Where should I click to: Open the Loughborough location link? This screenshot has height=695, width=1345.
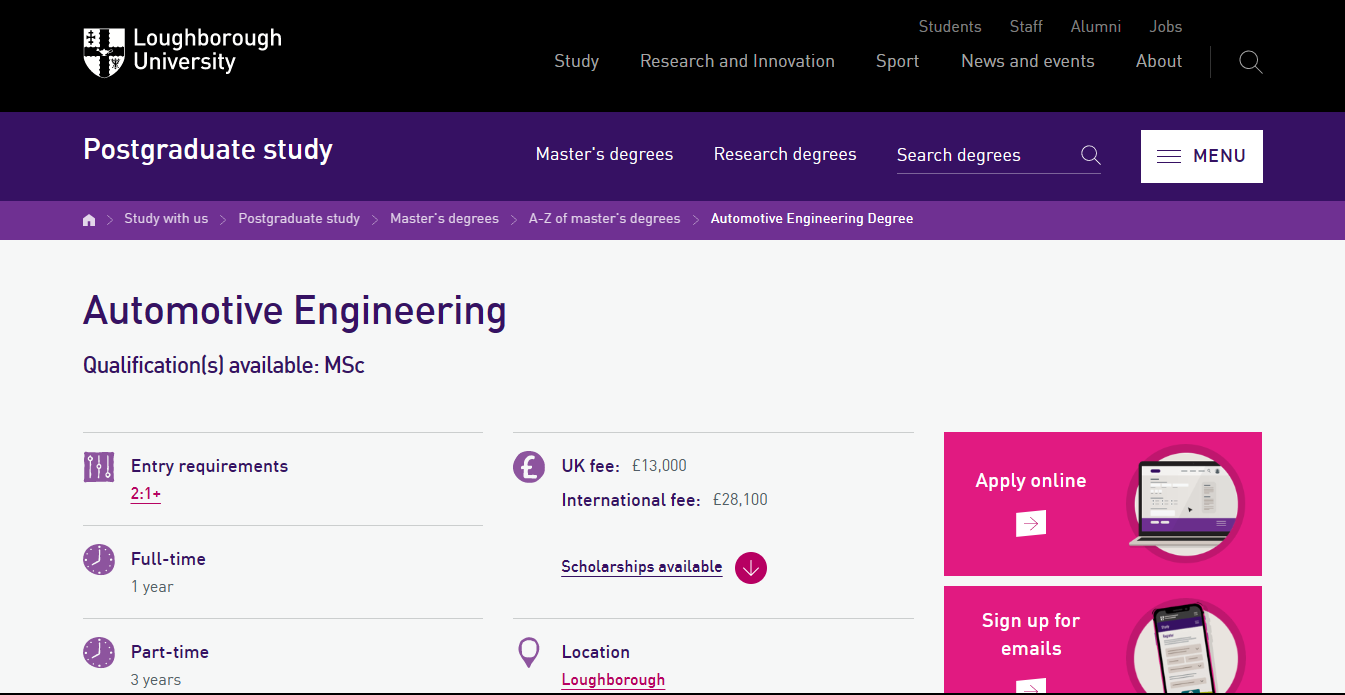pyautogui.click(x=612, y=680)
